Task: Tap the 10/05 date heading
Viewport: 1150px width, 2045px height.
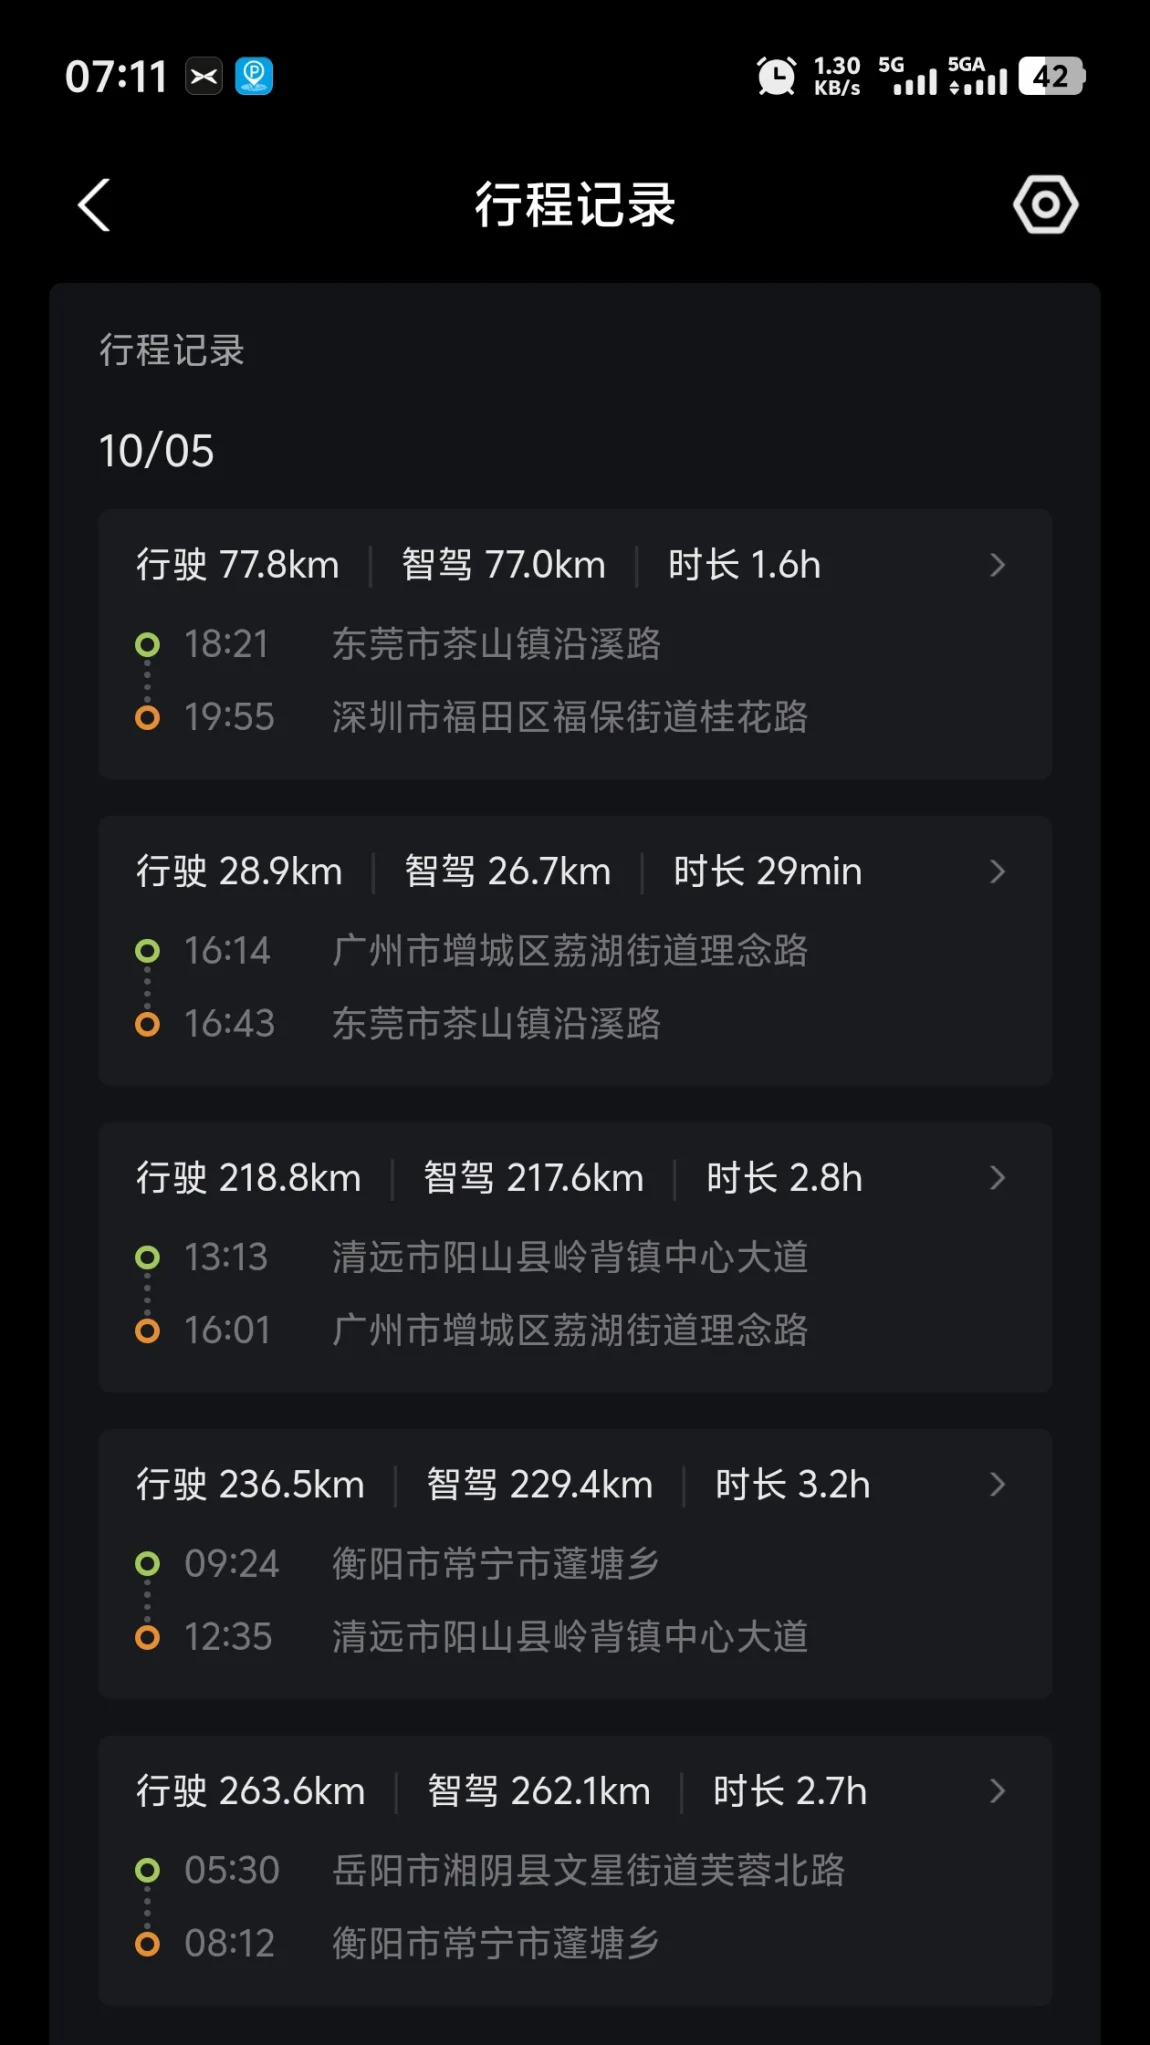Action: (156, 451)
